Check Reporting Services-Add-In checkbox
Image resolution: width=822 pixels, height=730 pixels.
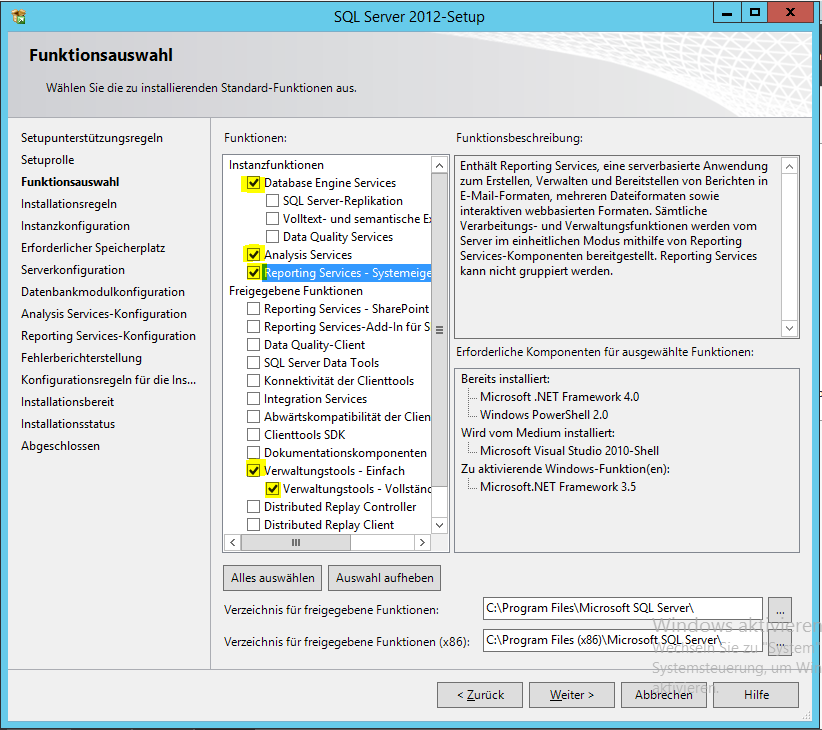click(254, 326)
